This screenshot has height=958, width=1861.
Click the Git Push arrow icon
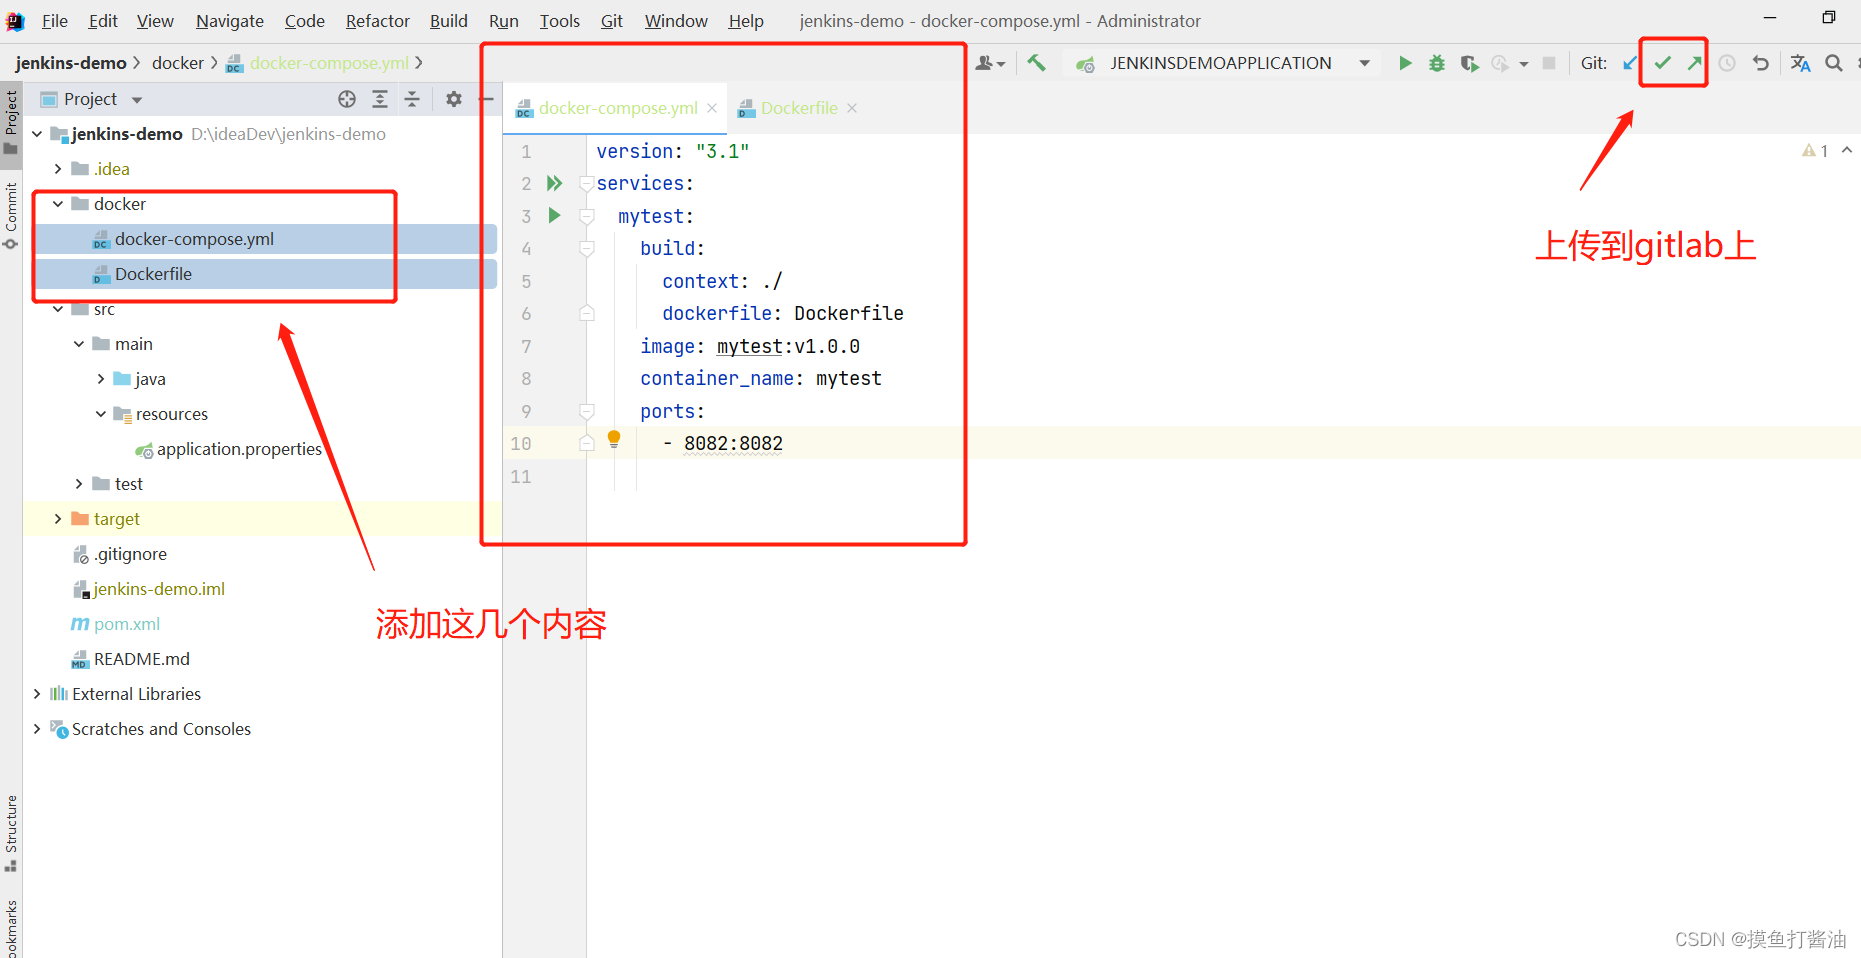pos(1694,63)
